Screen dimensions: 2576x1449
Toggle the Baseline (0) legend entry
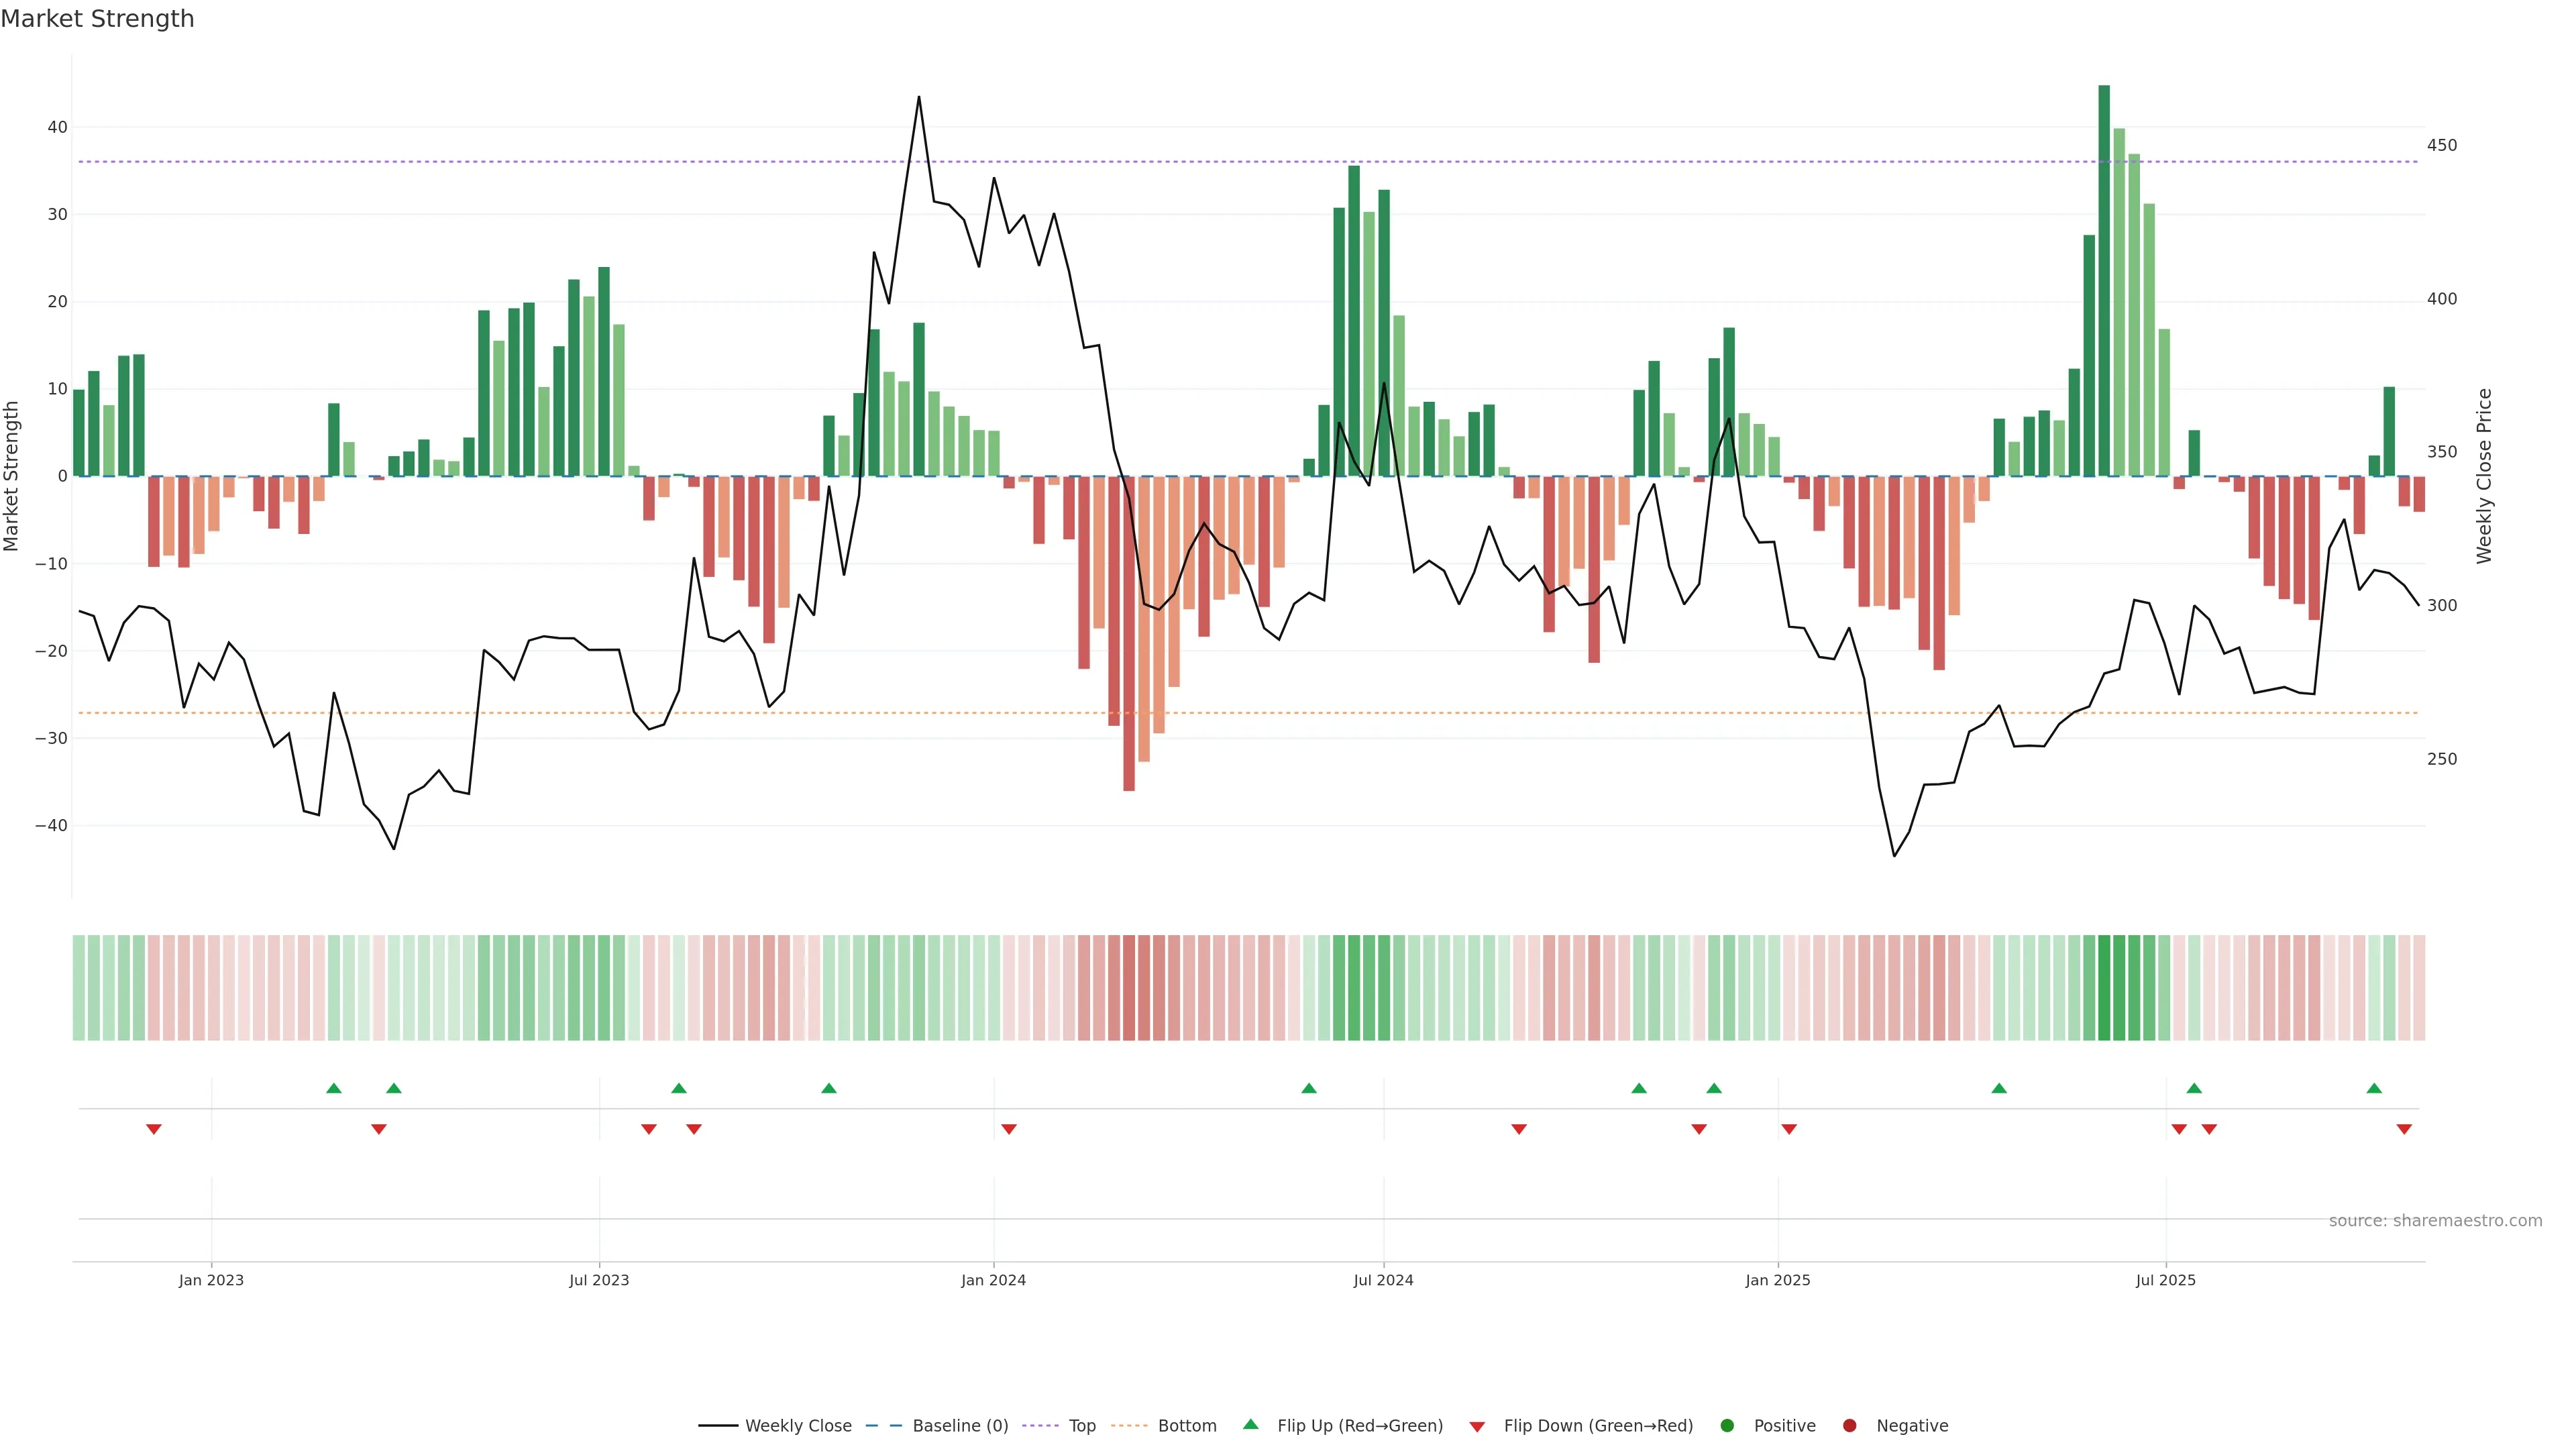(960, 1425)
